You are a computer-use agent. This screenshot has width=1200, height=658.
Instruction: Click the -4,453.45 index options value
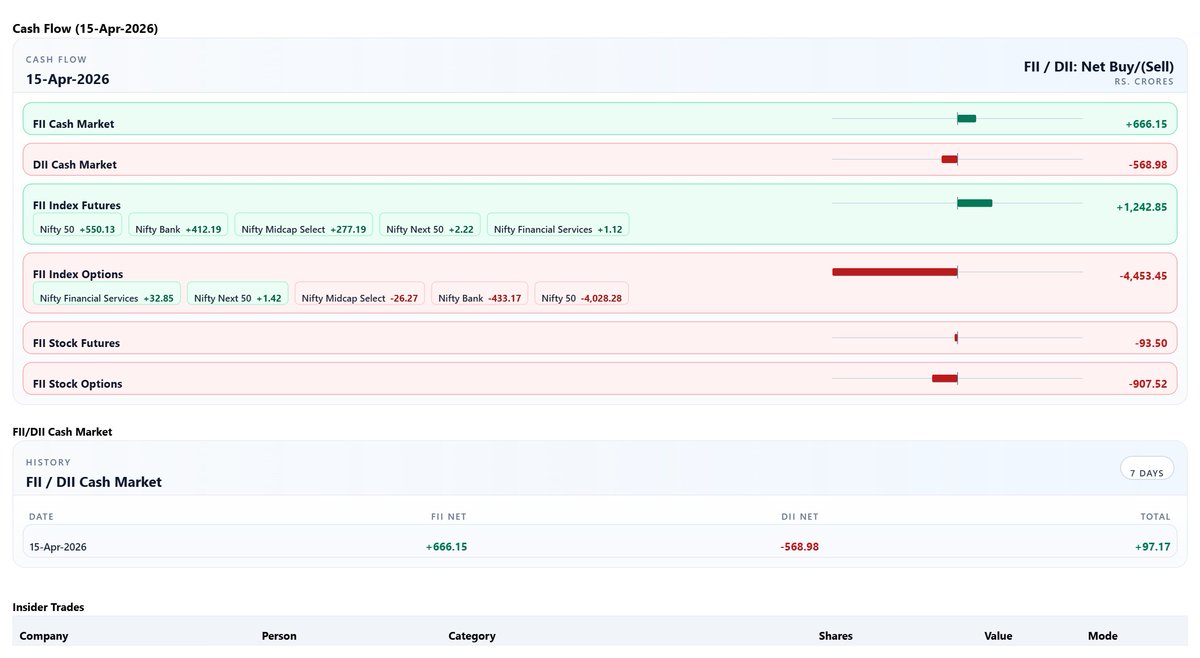[x=1143, y=276]
